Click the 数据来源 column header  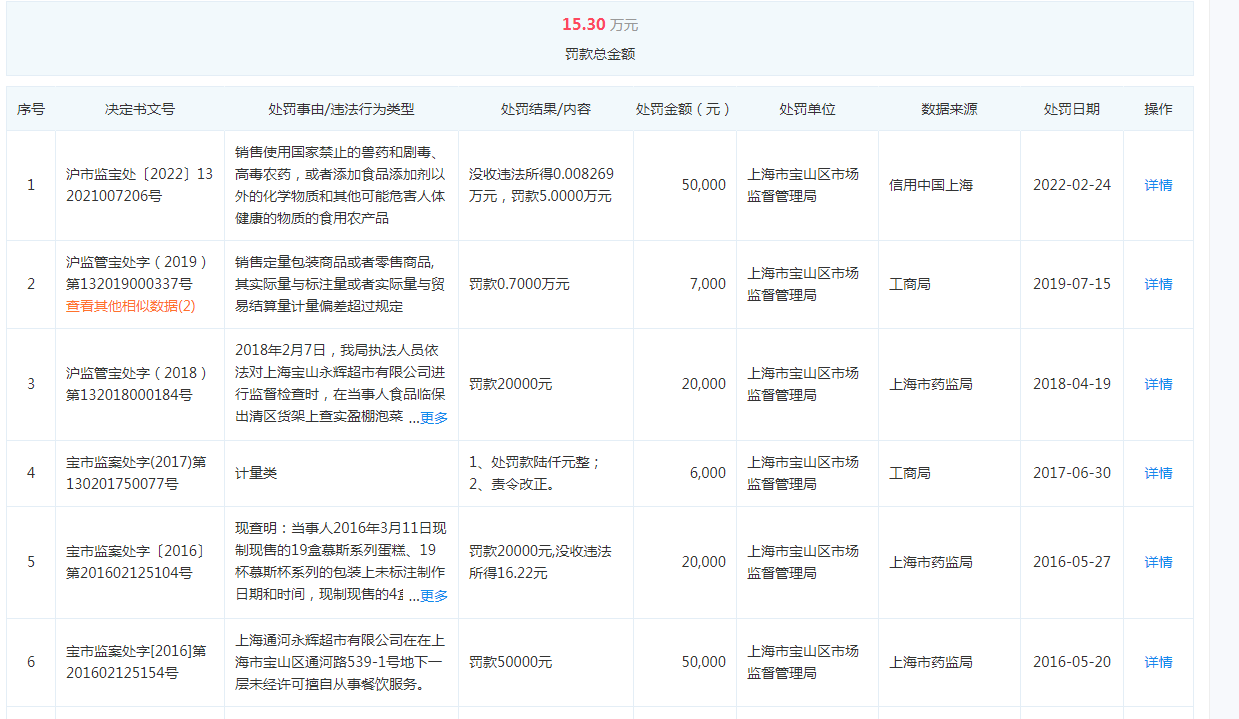[x=949, y=109]
